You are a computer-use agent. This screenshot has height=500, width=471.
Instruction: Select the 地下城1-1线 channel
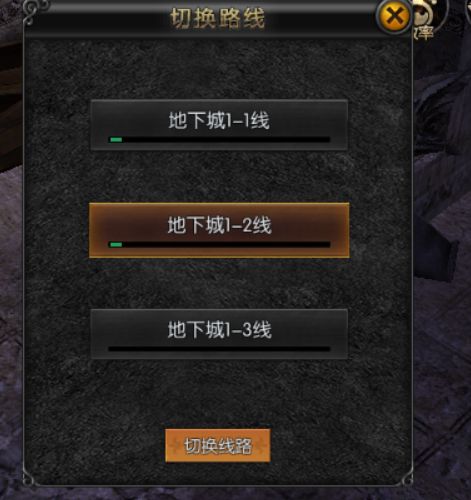(x=219, y=125)
